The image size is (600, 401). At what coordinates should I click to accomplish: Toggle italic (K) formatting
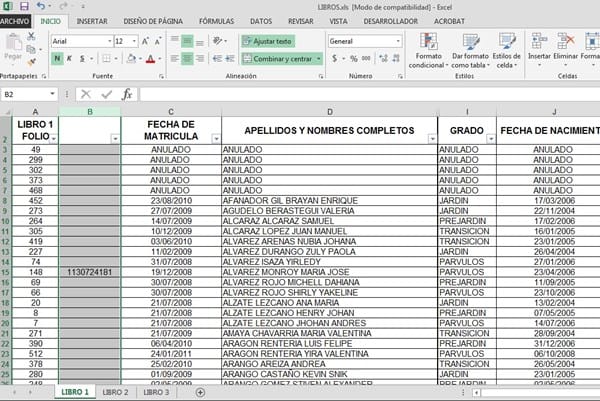[x=70, y=59]
